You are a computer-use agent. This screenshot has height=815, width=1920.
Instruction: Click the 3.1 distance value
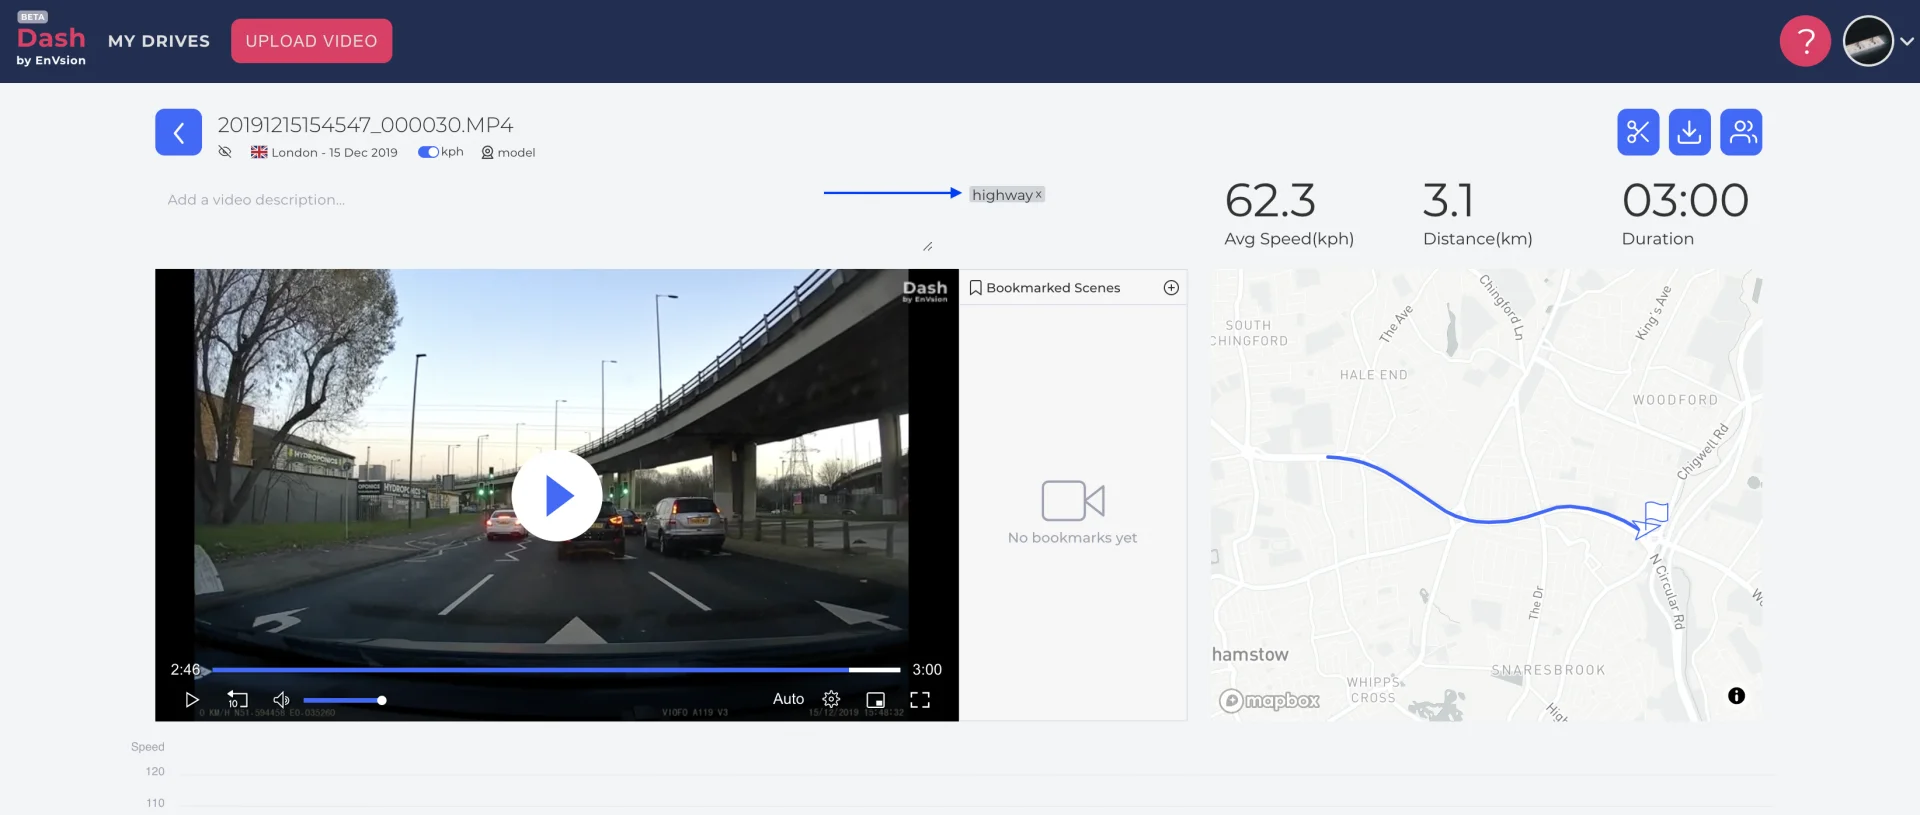1448,200
